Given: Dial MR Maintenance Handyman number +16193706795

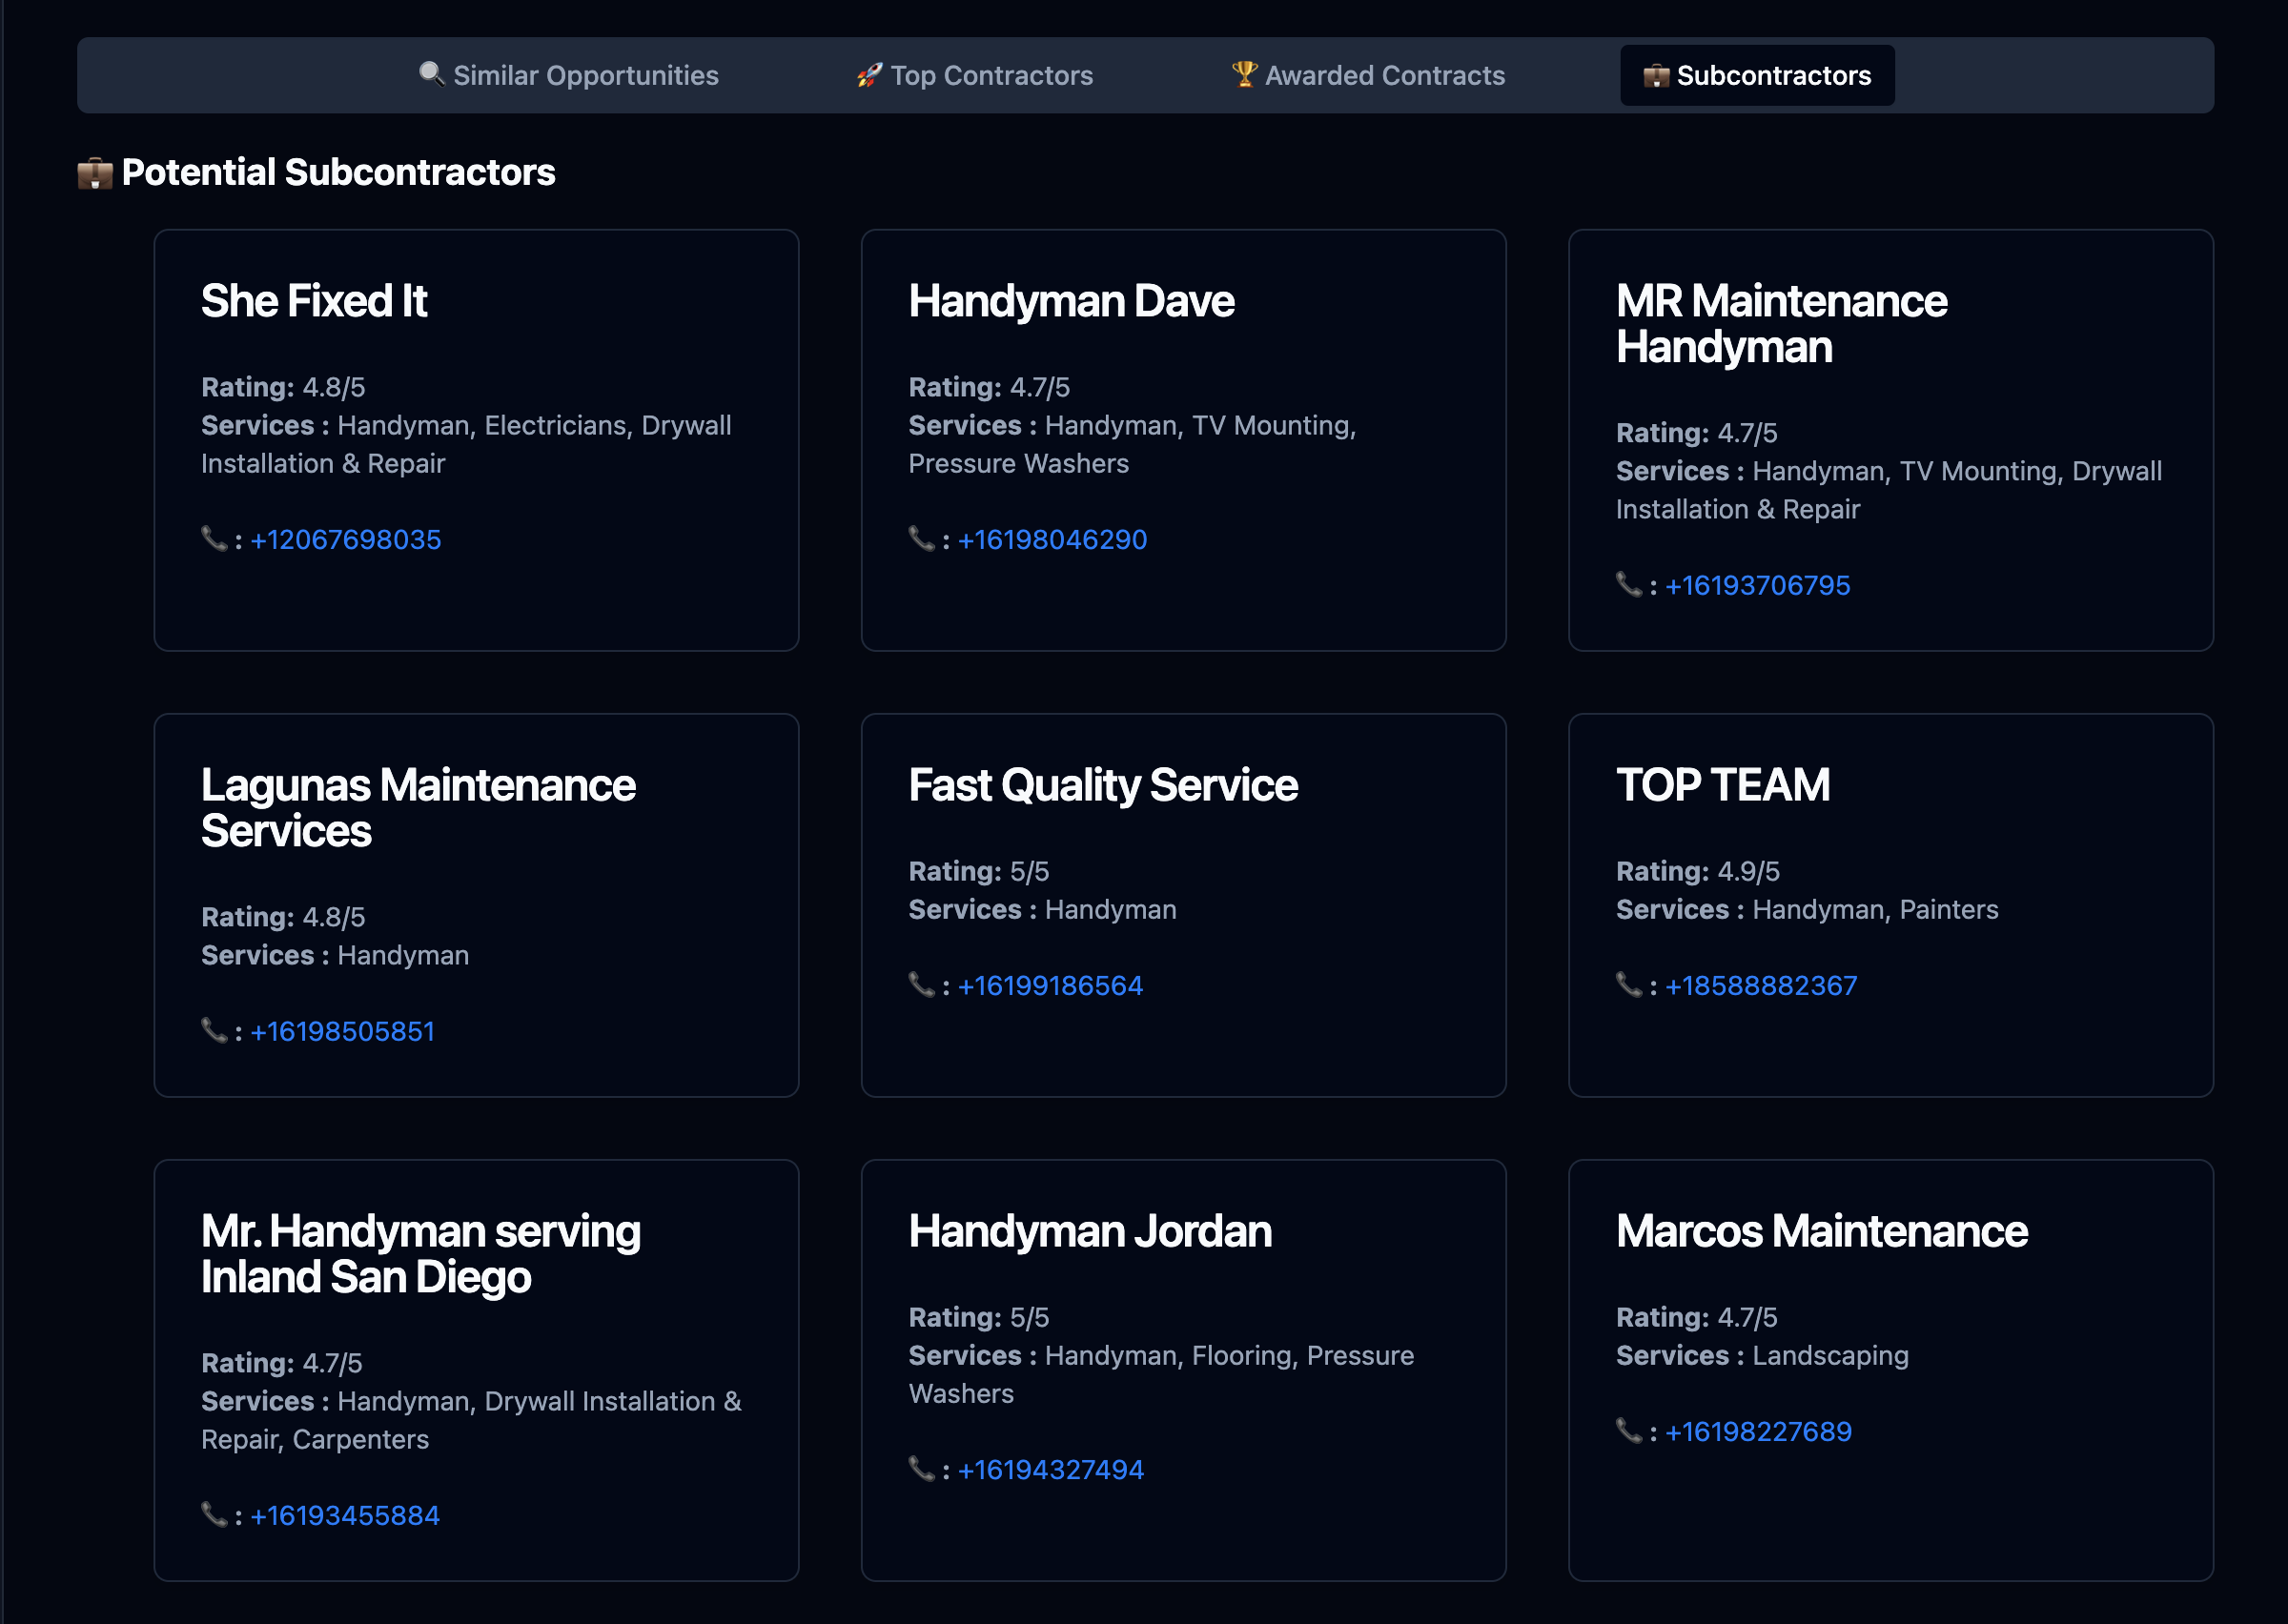Looking at the screenshot, I should pos(1757,586).
